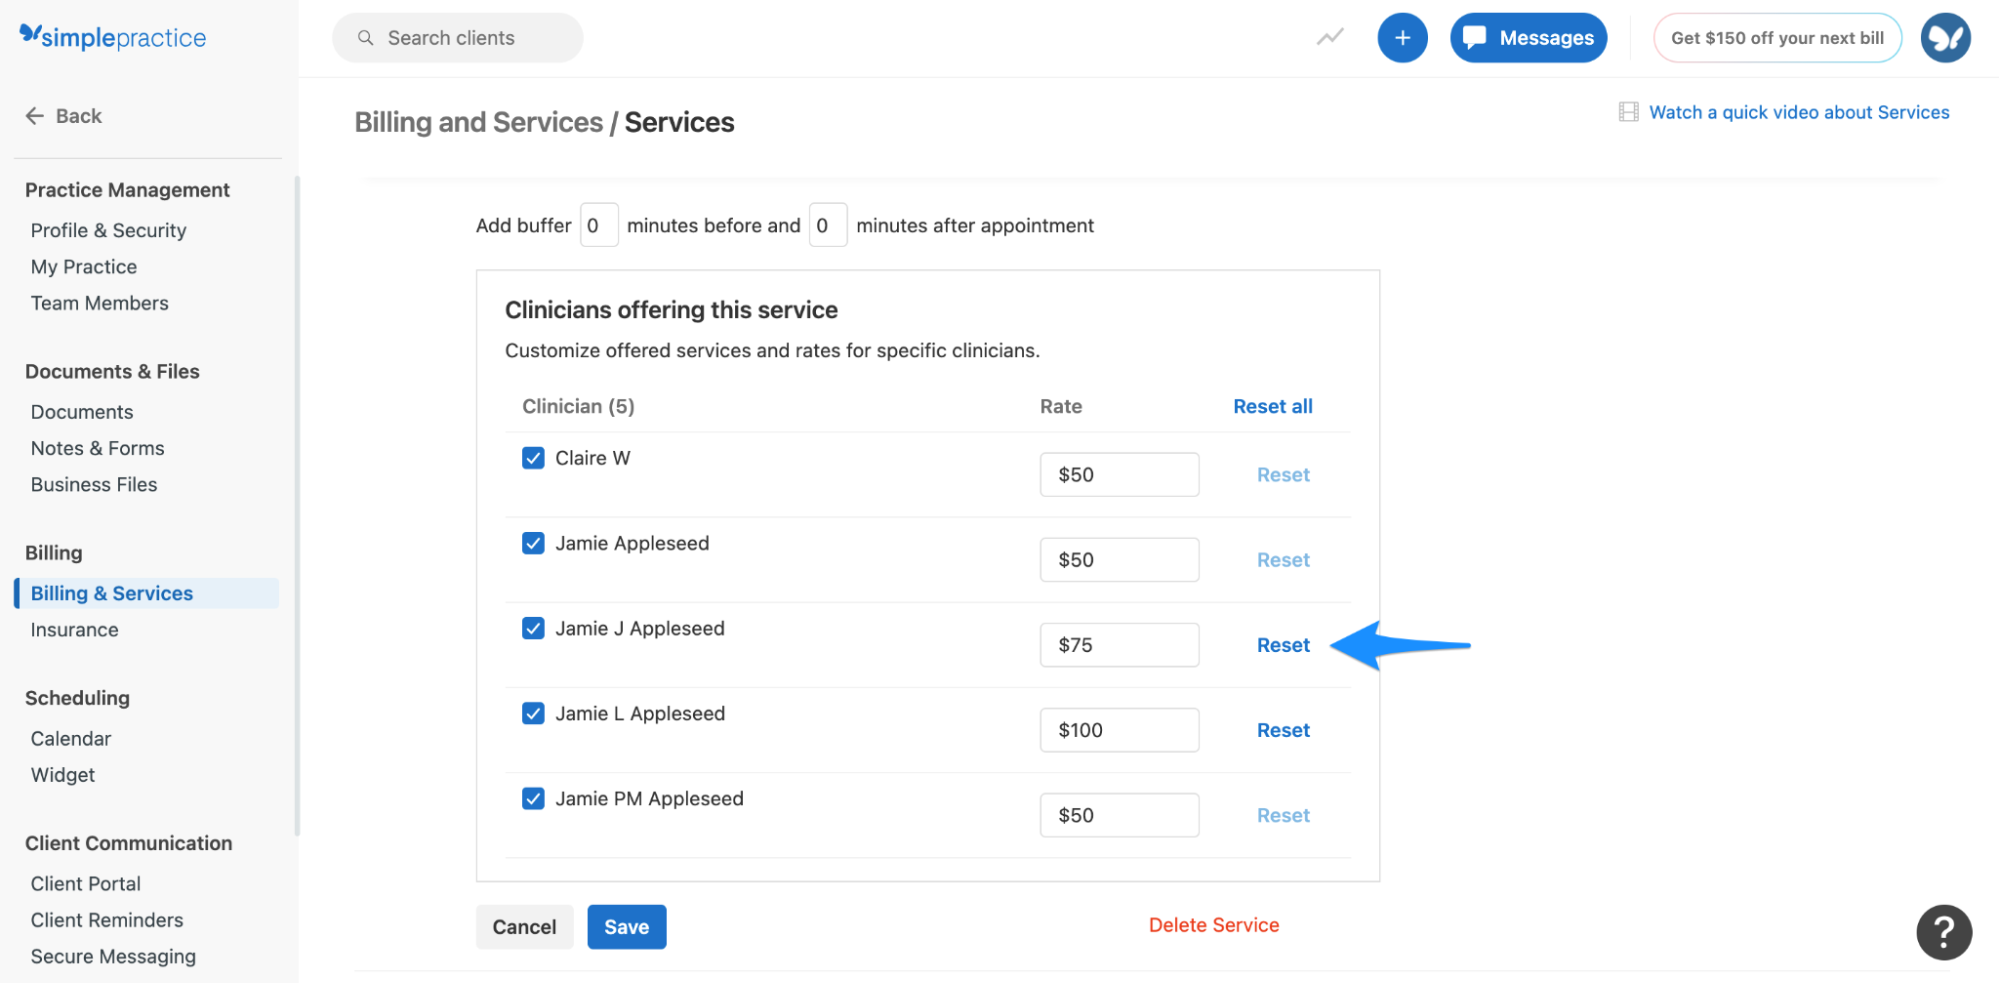Go to Calendar under Scheduling
Viewport: 1999px width, 983px height.
[70, 738]
